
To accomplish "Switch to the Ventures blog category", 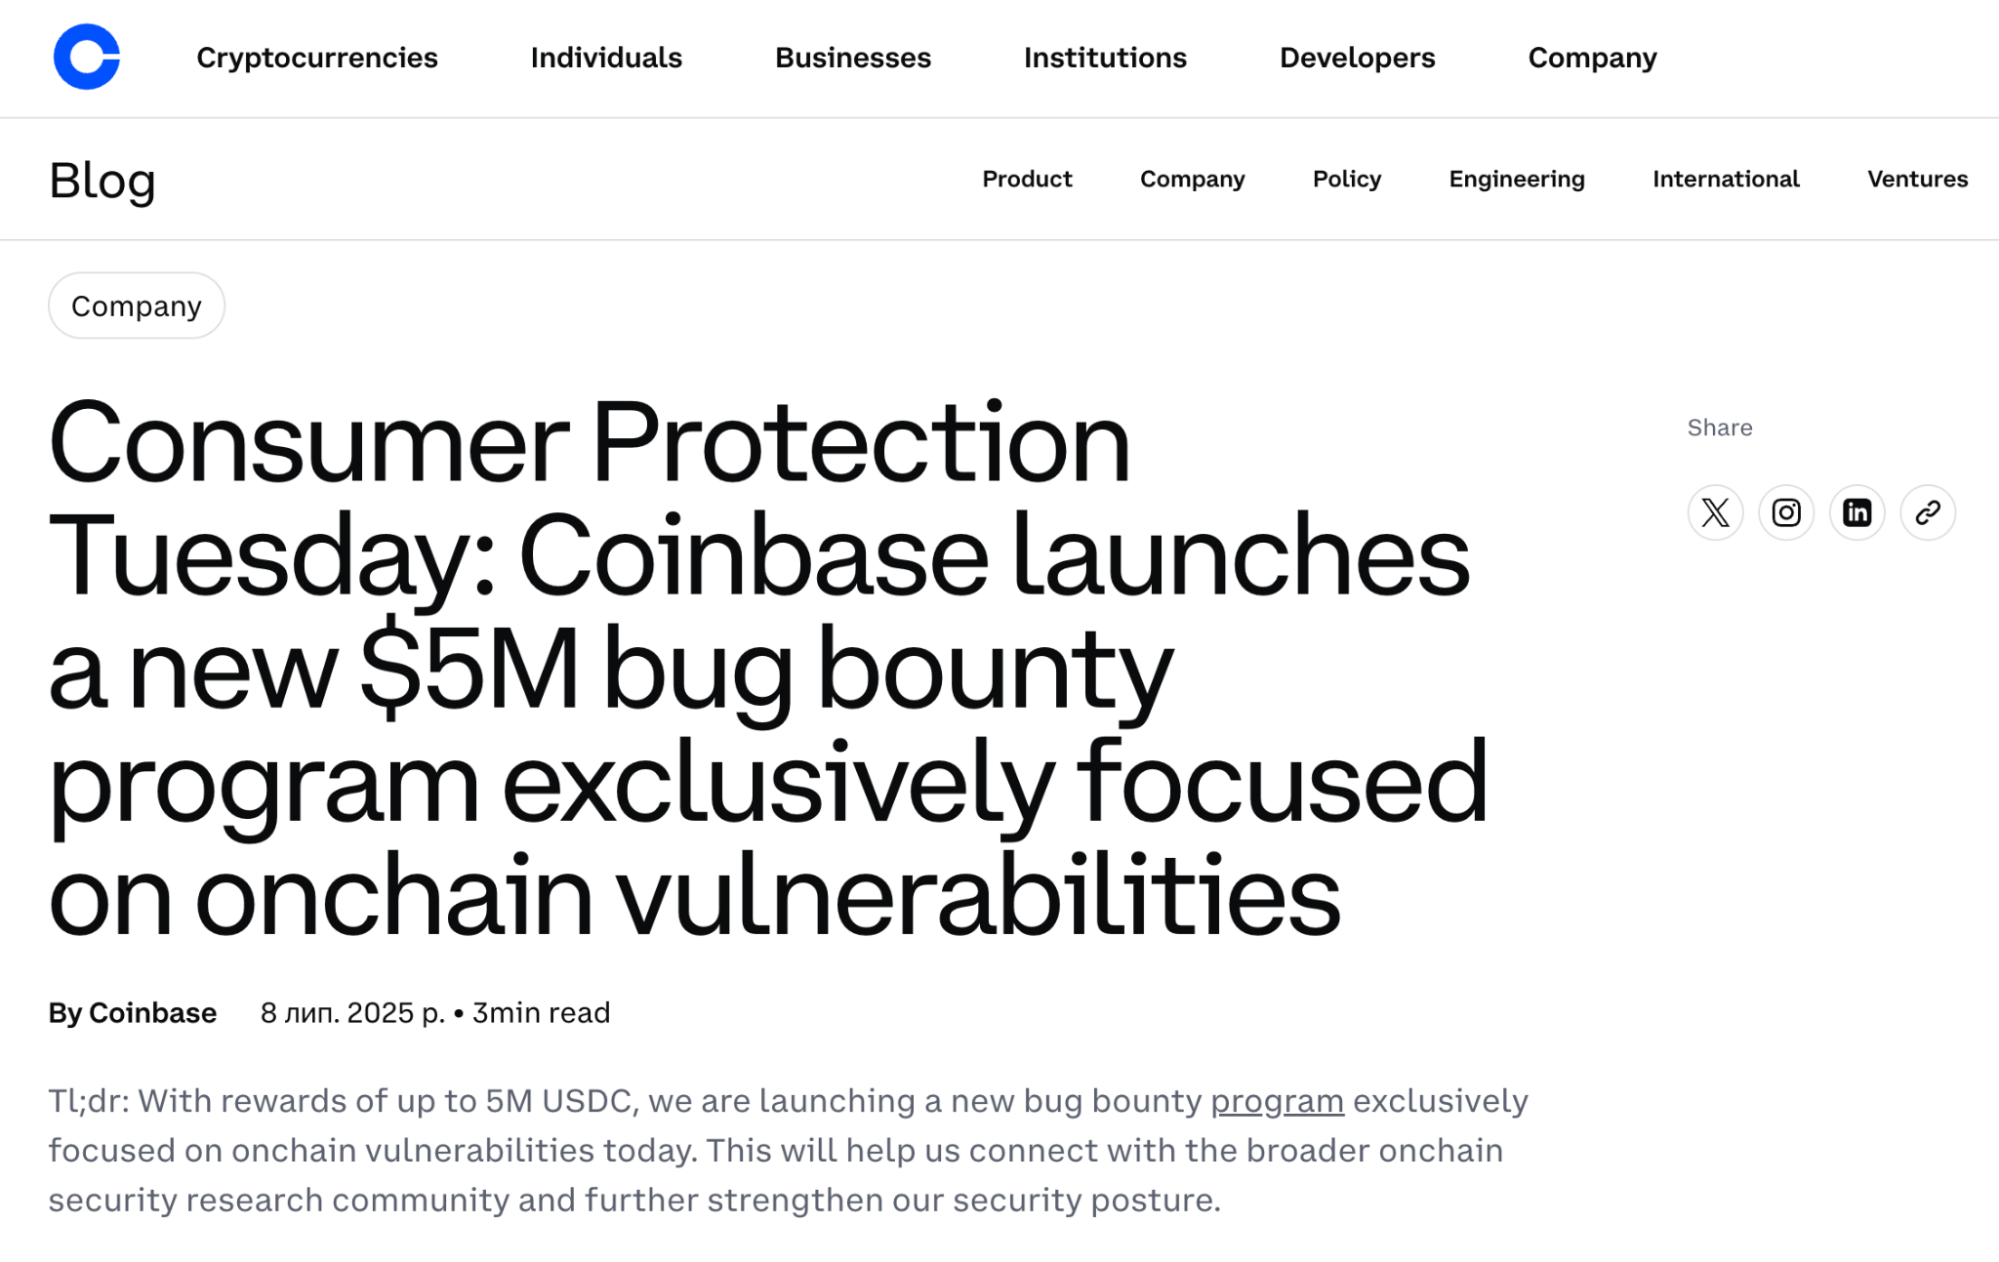I will (1916, 180).
